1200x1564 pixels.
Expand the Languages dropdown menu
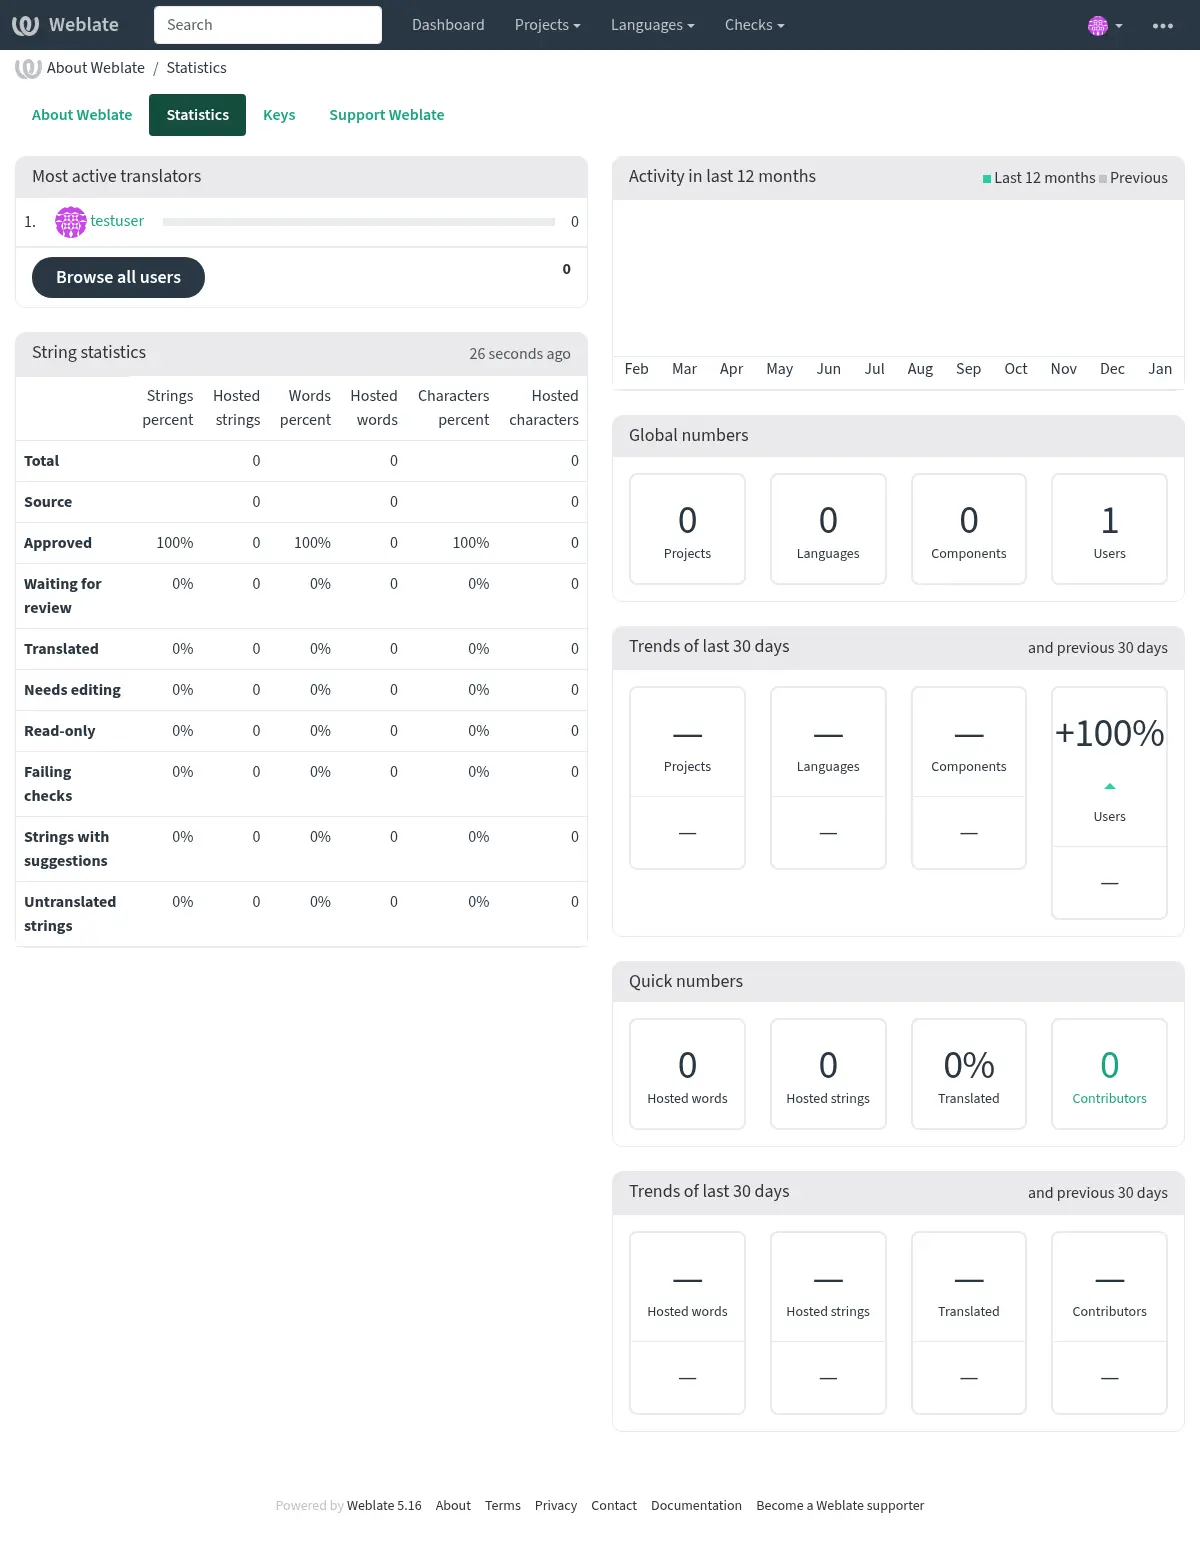coord(652,25)
